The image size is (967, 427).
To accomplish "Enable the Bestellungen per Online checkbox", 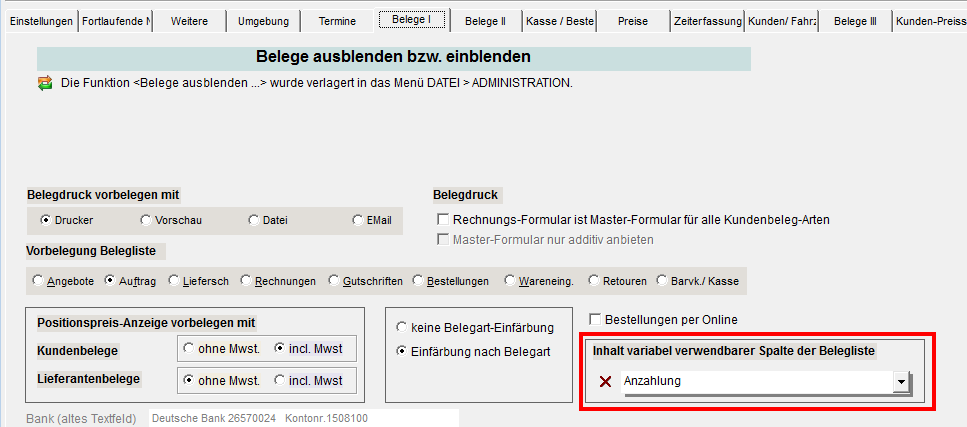I will click(597, 320).
